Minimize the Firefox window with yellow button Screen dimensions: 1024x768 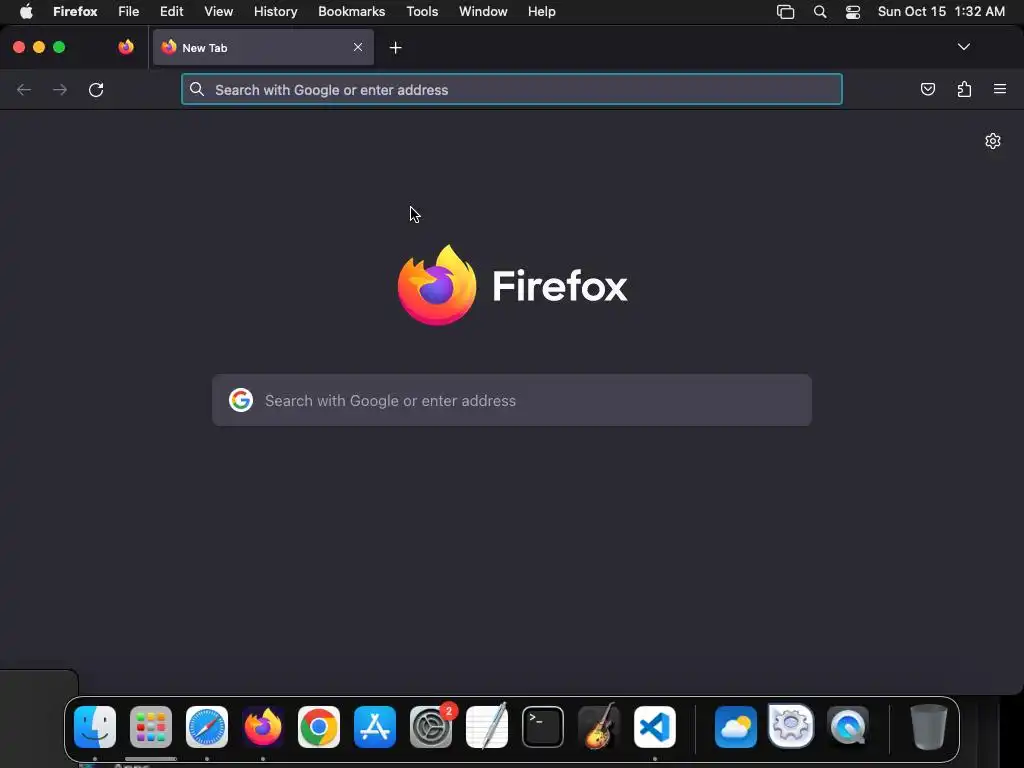coord(39,47)
